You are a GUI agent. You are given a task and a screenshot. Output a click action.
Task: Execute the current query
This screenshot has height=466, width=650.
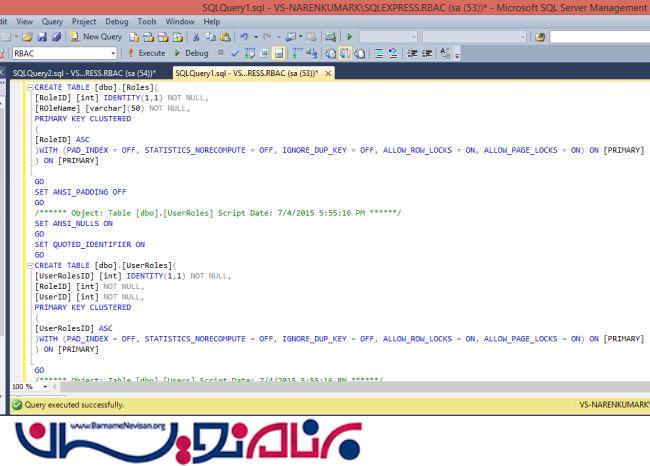tap(147, 52)
